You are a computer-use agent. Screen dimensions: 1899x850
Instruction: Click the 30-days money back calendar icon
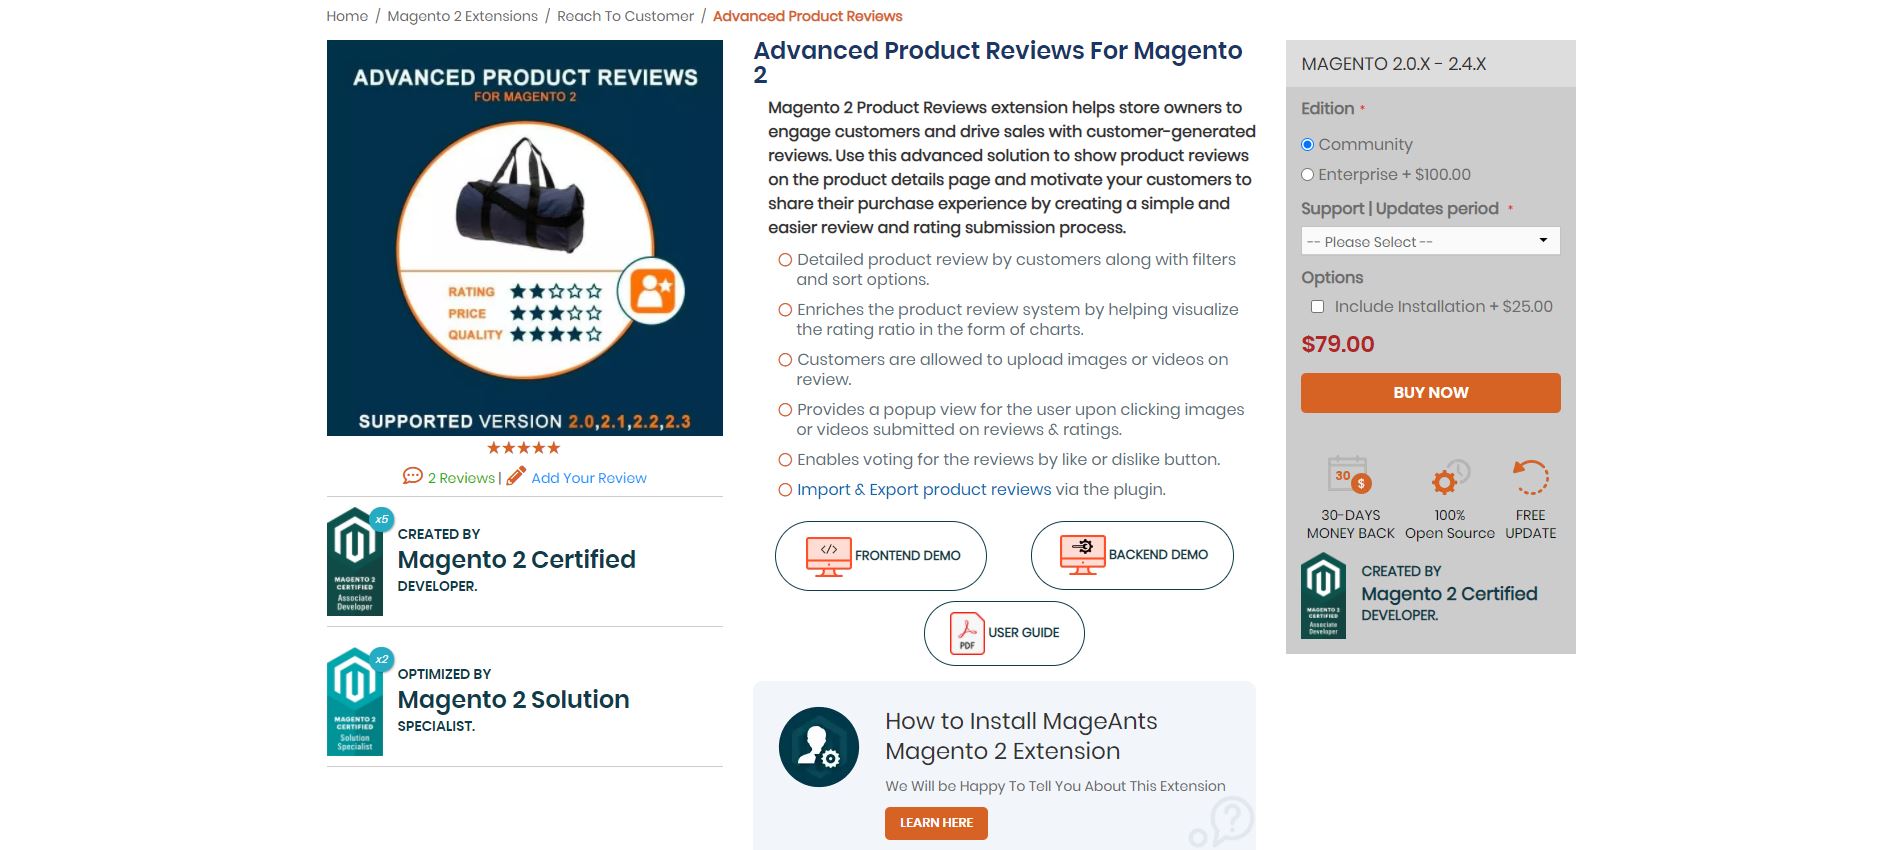pos(1349,475)
